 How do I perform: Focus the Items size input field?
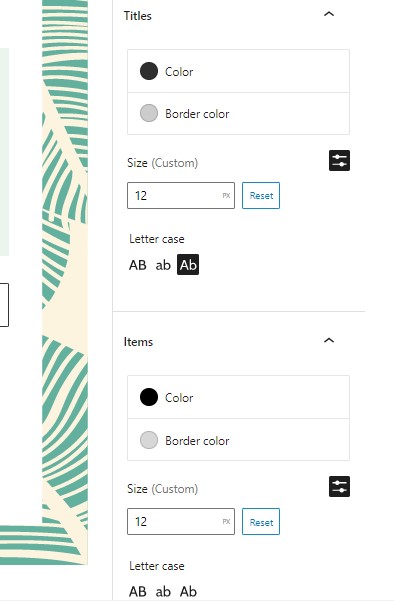pyautogui.click(x=181, y=522)
